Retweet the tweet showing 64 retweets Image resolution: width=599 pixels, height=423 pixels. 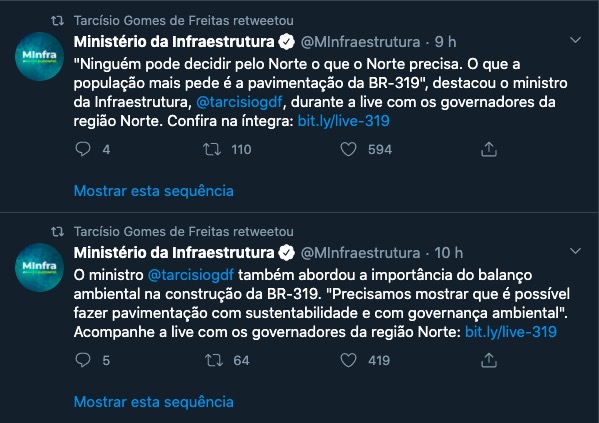(x=214, y=360)
